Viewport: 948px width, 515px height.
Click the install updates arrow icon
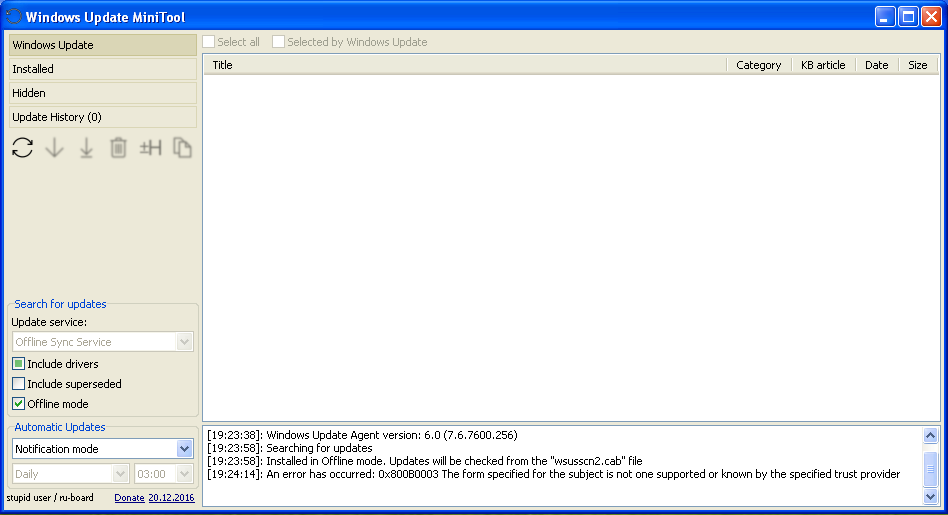pos(86,148)
